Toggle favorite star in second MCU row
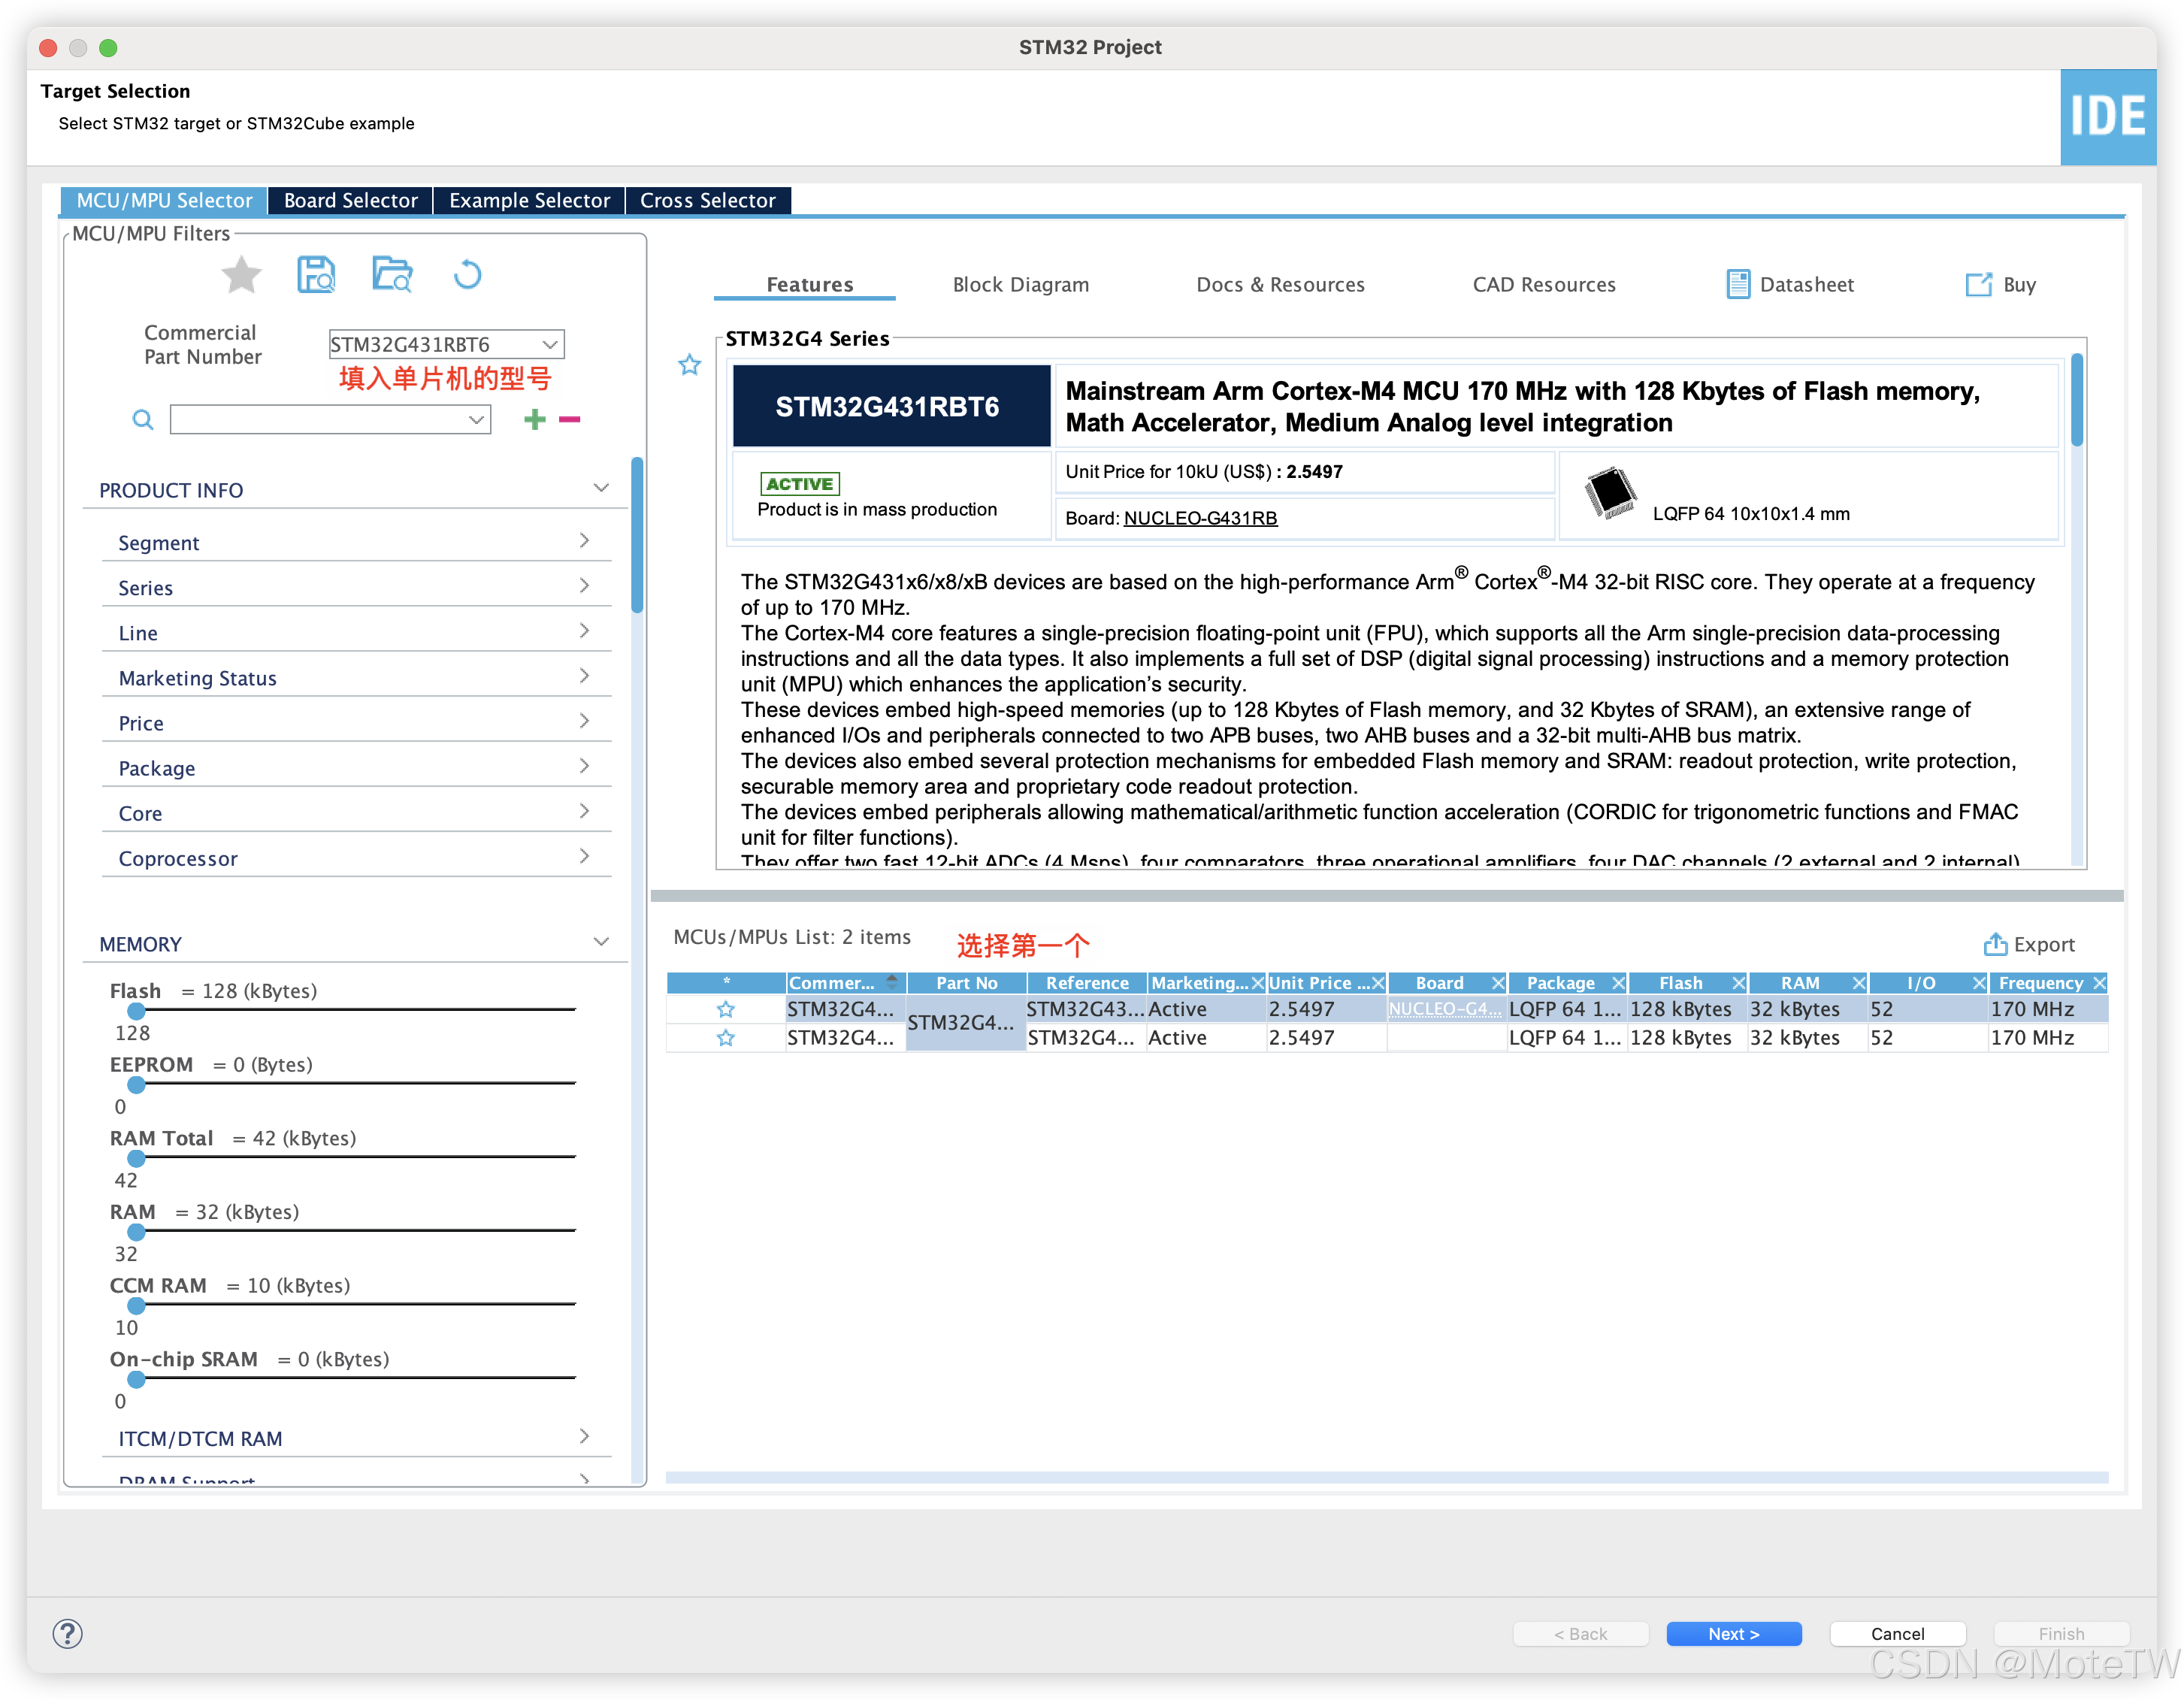The height and width of the screenshot is (1700, 2184). pos(726,1038)
